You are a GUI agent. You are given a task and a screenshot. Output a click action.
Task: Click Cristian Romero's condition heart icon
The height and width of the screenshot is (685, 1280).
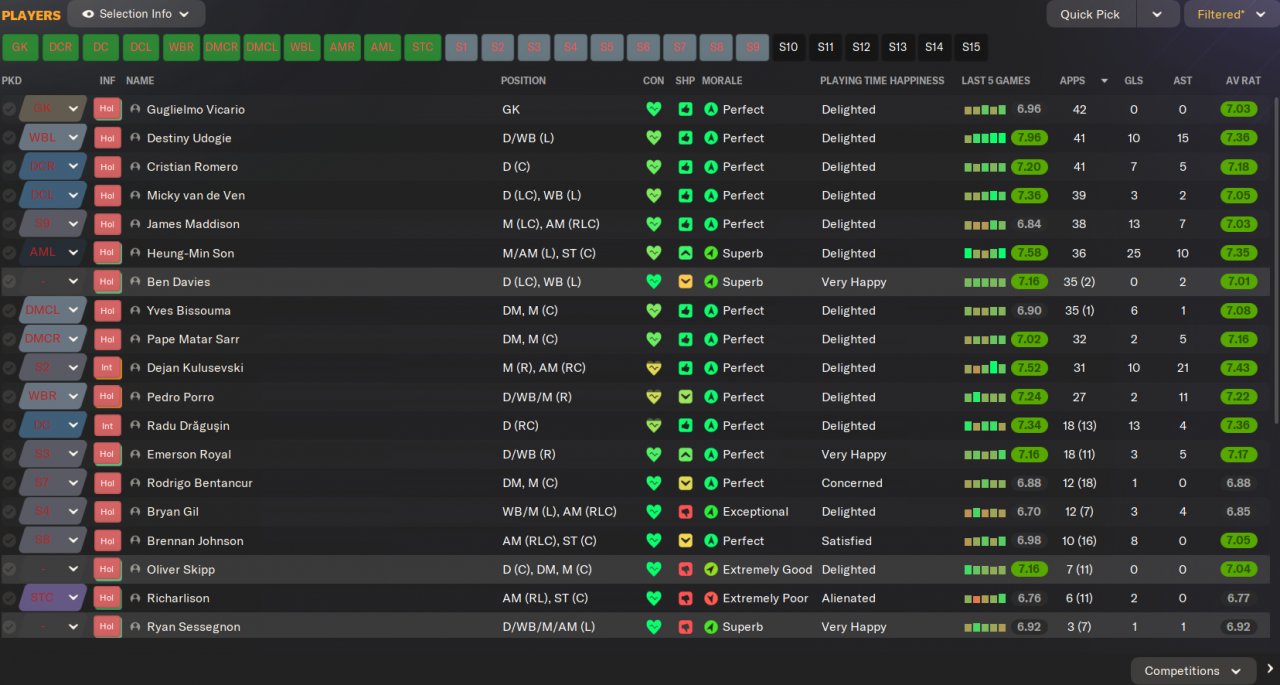(x=654, y=167)
